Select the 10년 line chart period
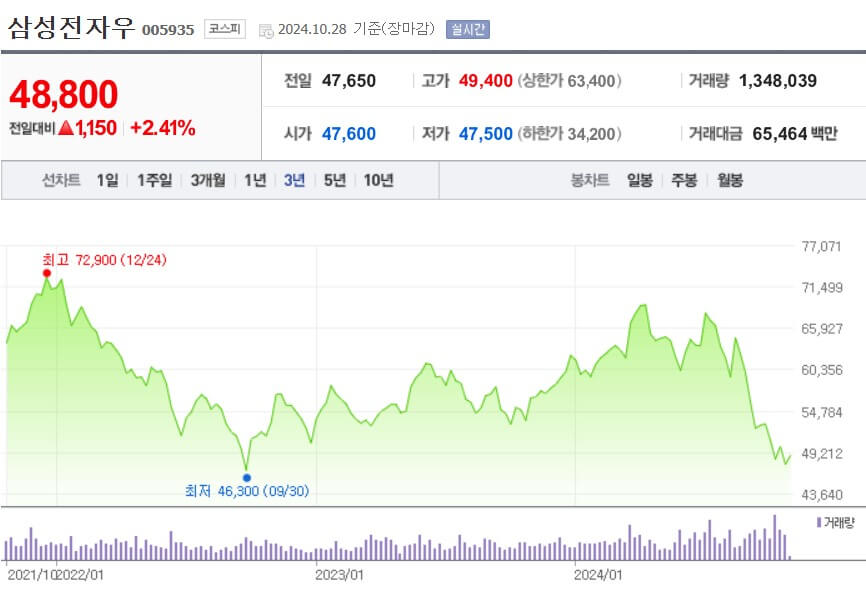Image resolution: width=866 pixels, height=594 pixels. (x=378, y=180)
